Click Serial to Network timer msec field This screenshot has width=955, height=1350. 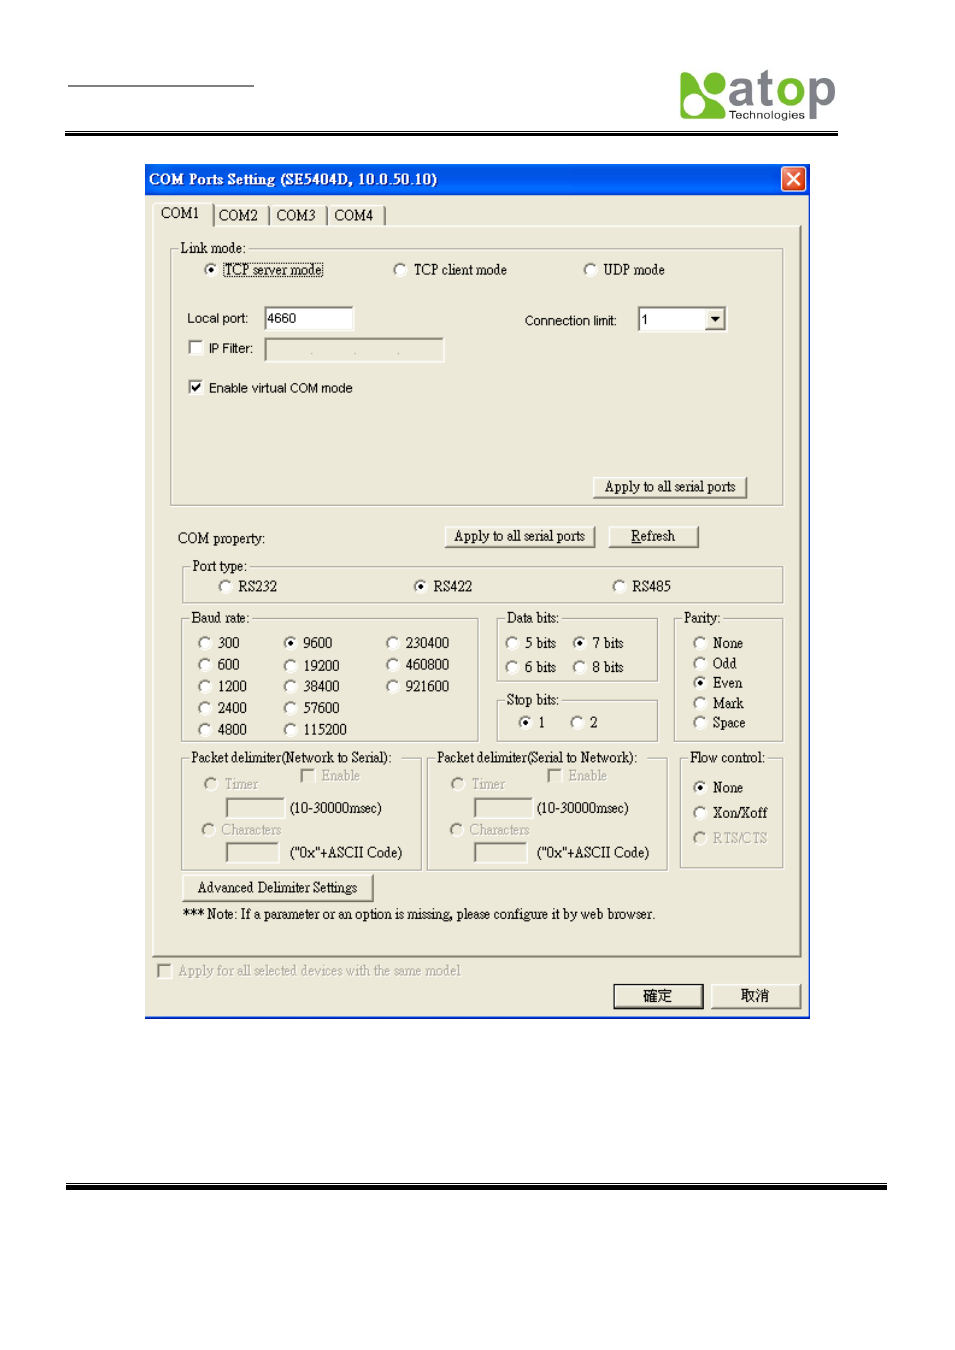click(503, 808)
